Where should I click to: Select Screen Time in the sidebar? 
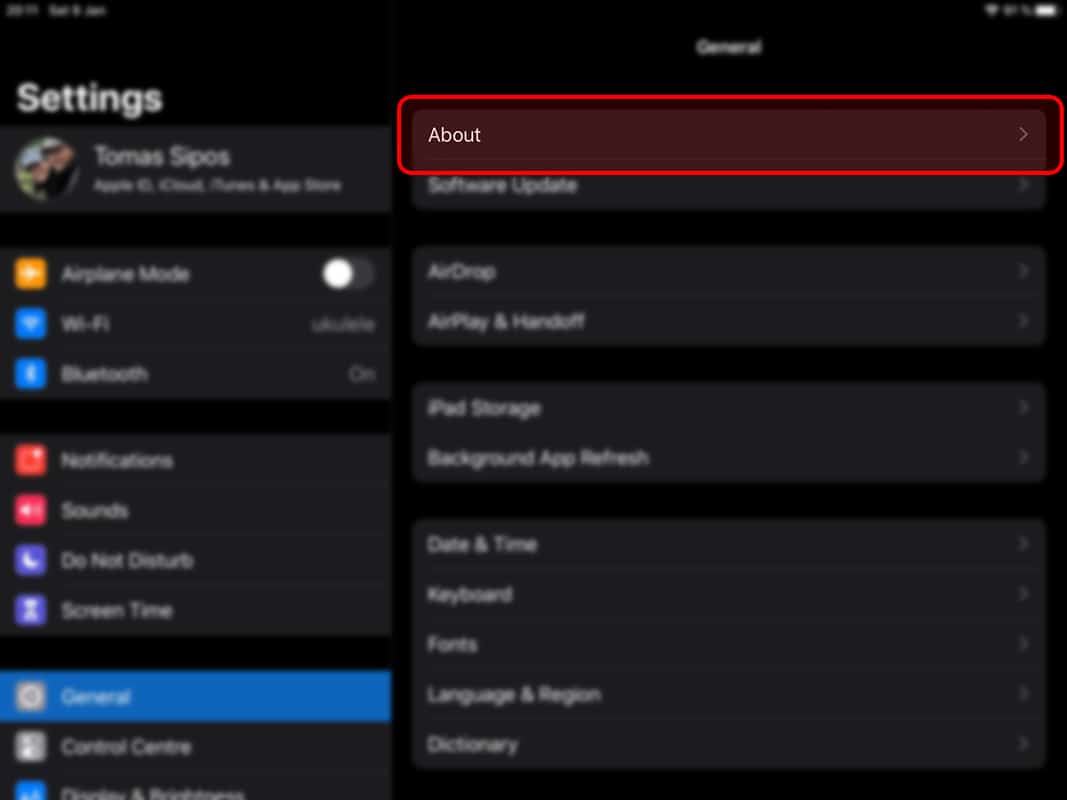196,610
